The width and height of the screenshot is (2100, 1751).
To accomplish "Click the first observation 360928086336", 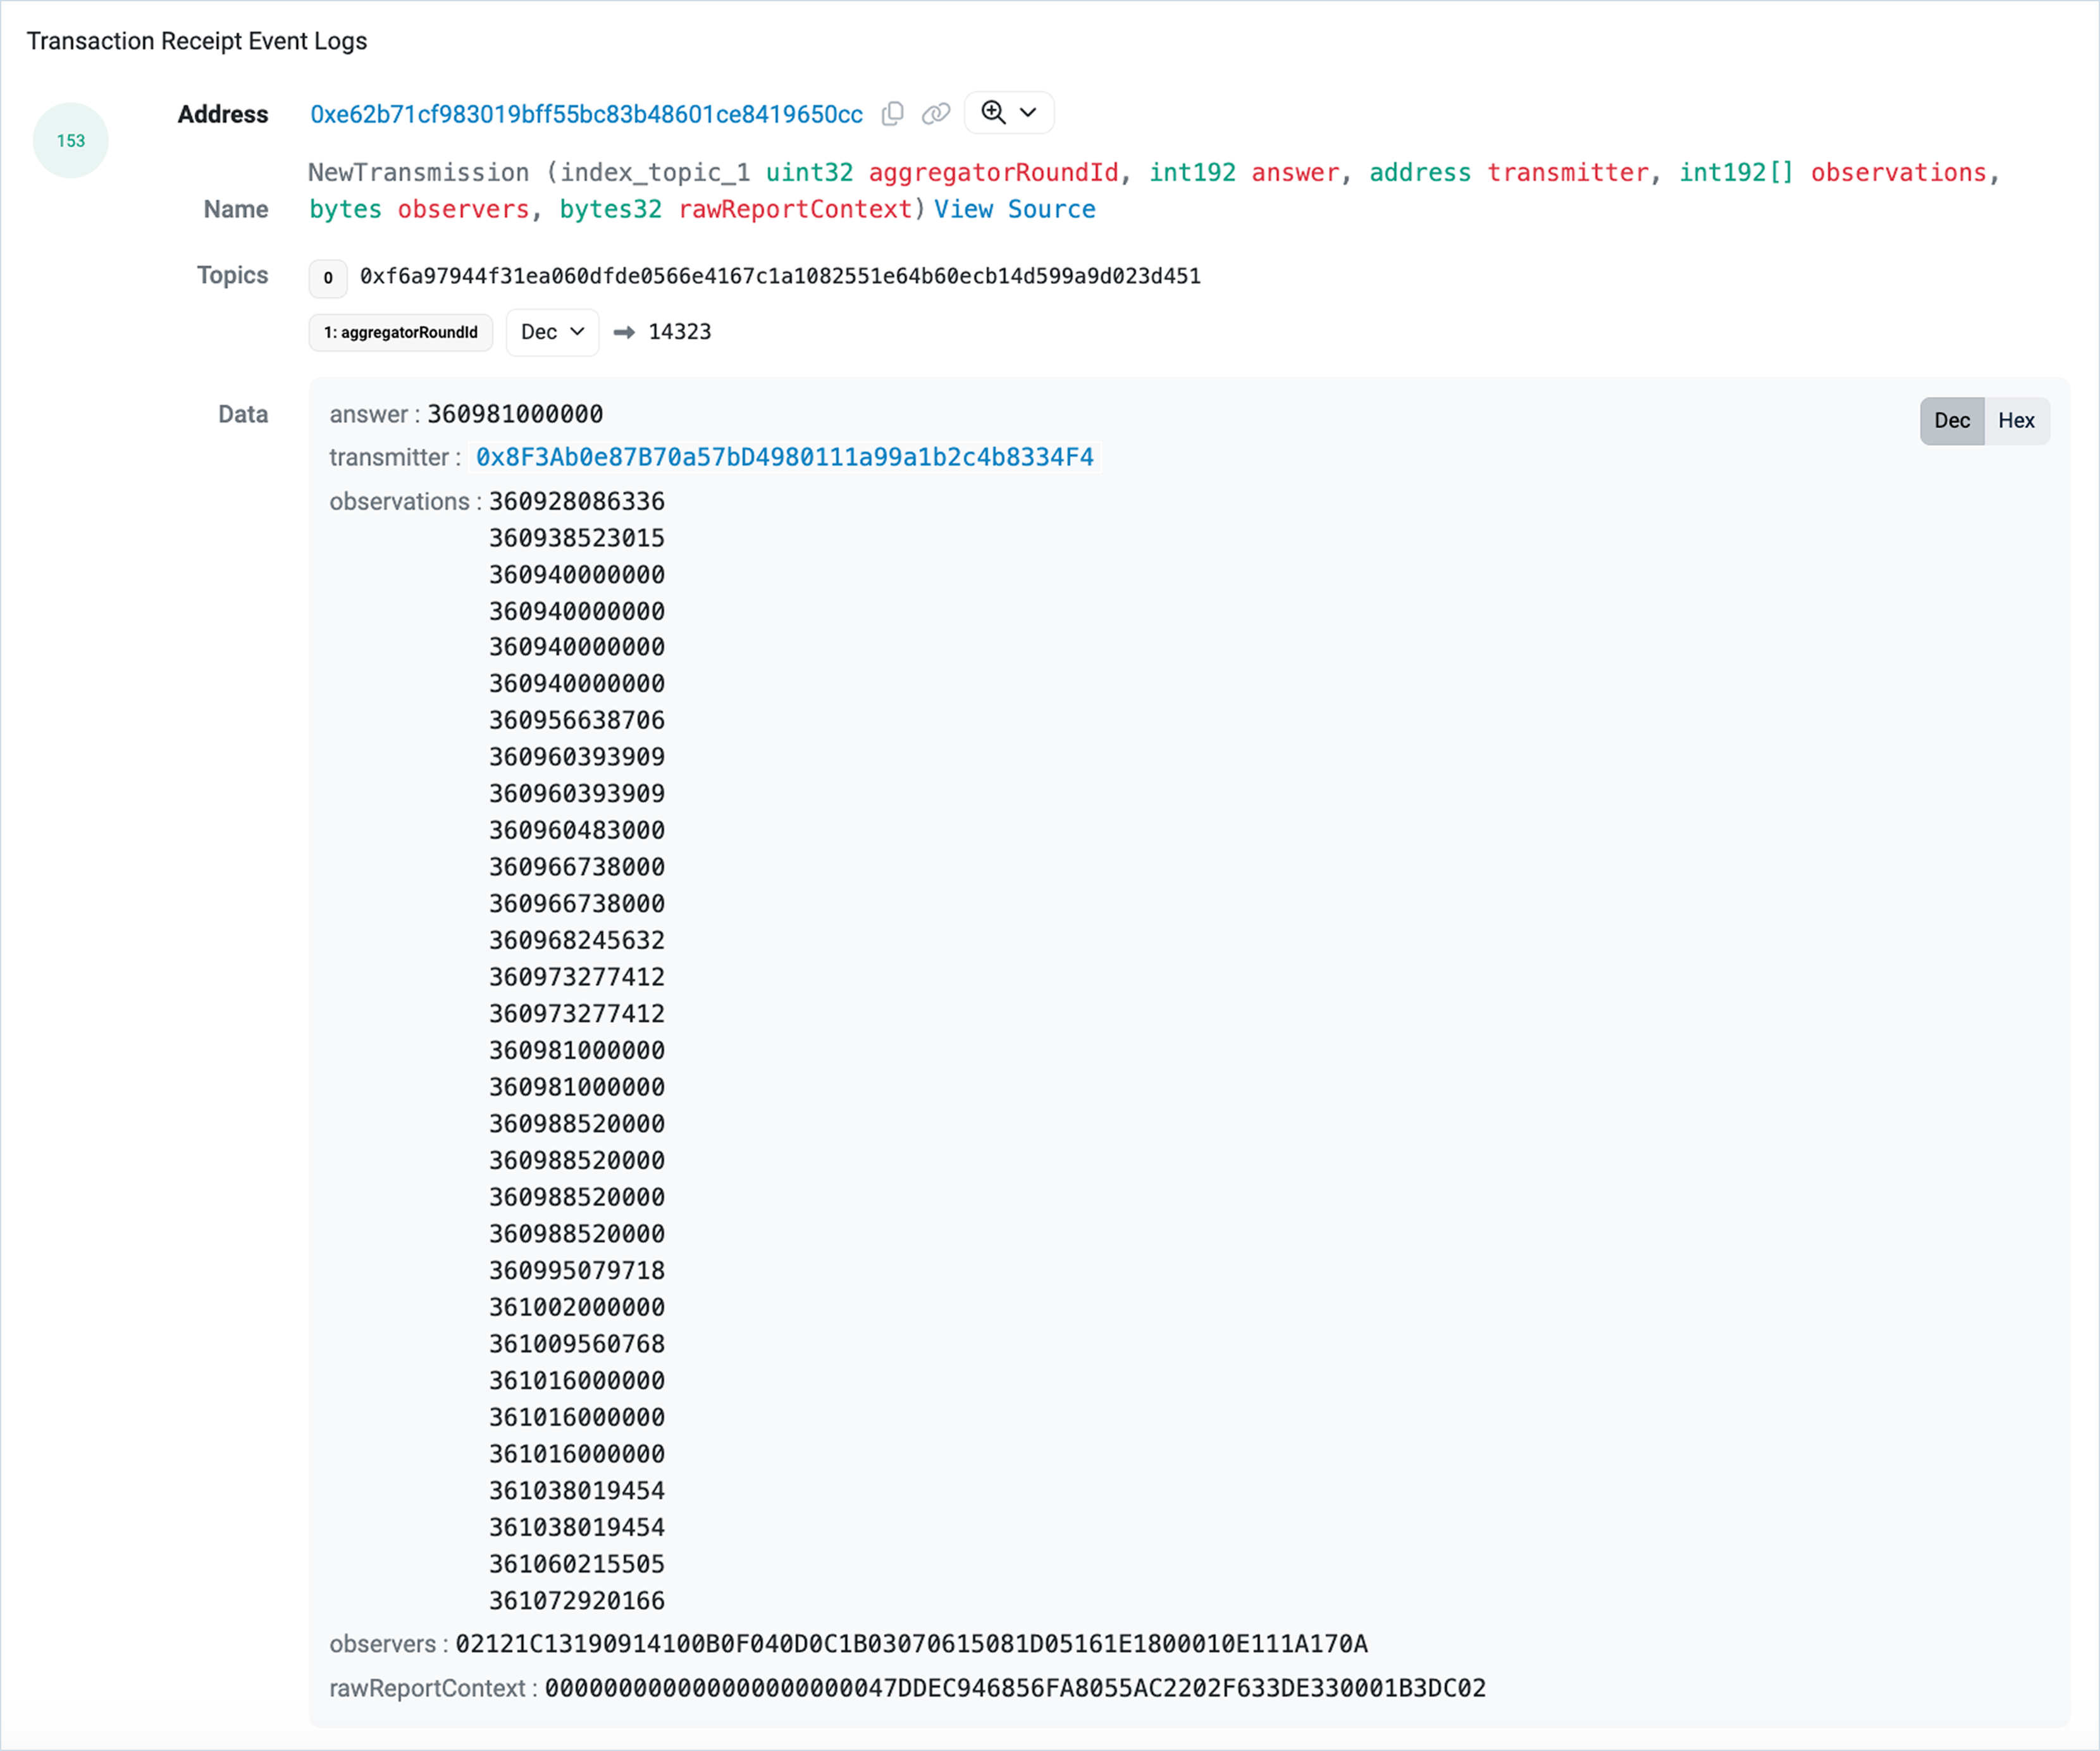I will tap(576, 501).
